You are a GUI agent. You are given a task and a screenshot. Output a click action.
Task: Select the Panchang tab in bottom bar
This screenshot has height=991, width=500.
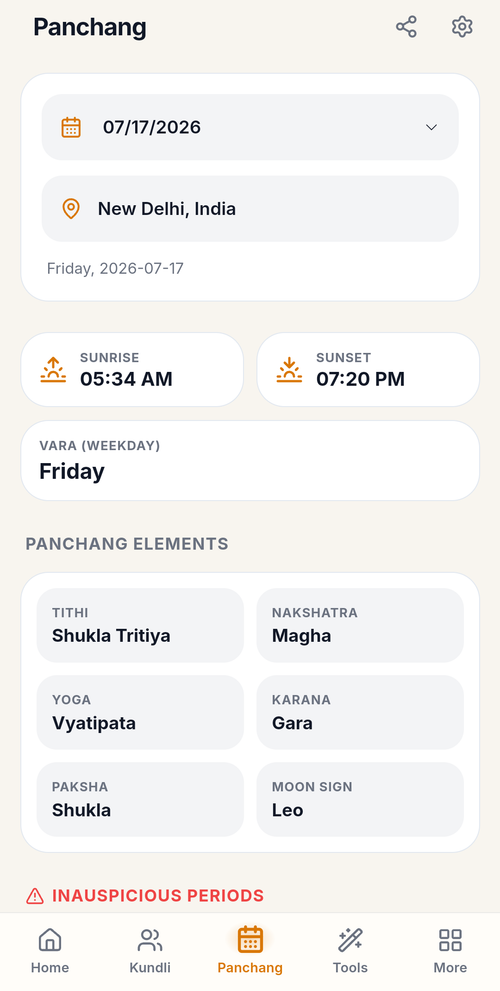pos(250,951)
